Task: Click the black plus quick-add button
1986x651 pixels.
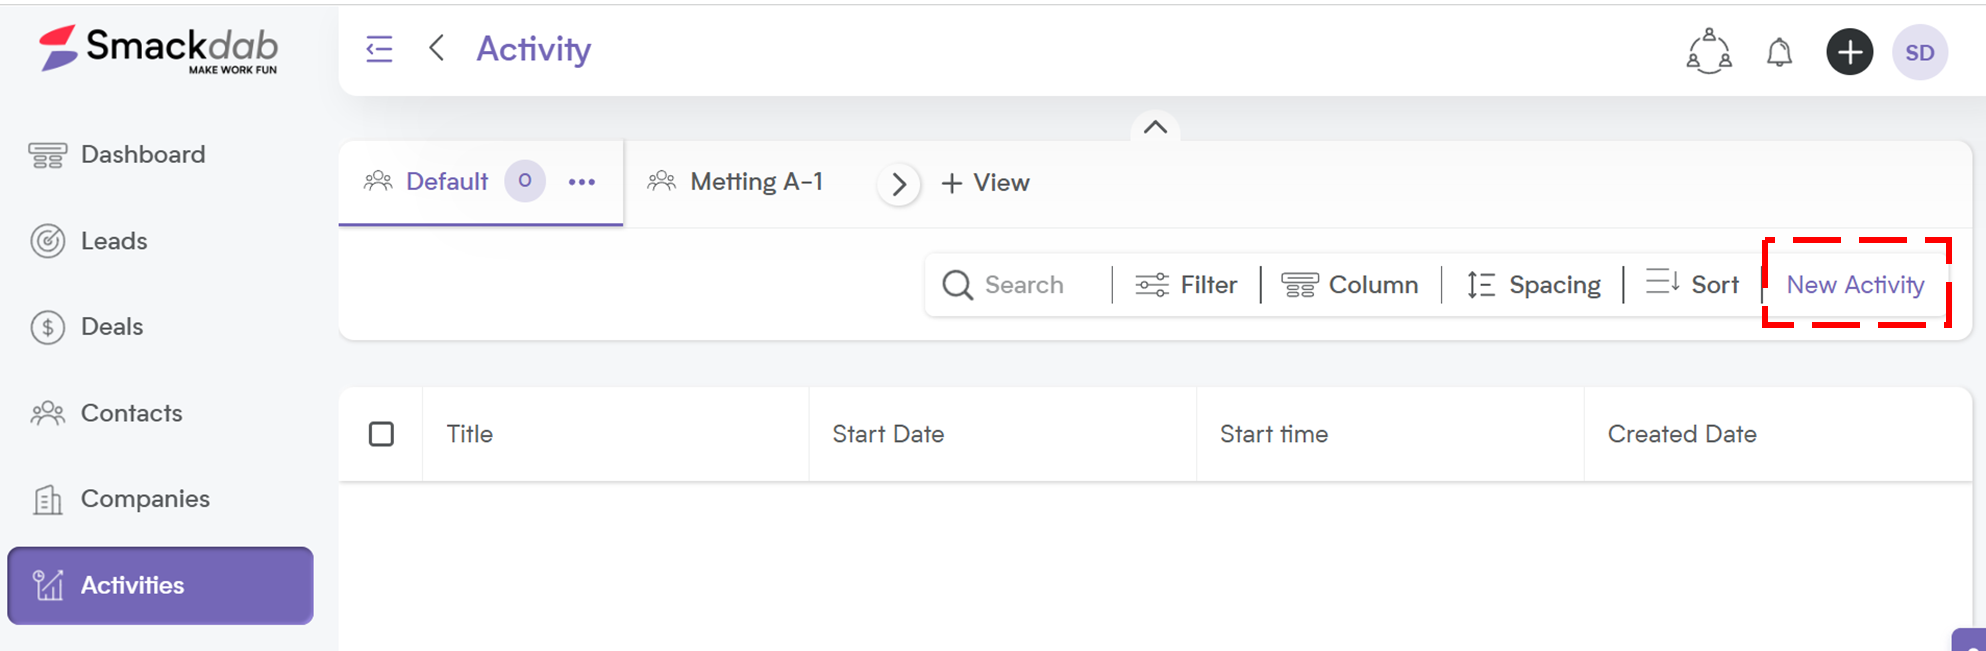Action: [1849, 52]
